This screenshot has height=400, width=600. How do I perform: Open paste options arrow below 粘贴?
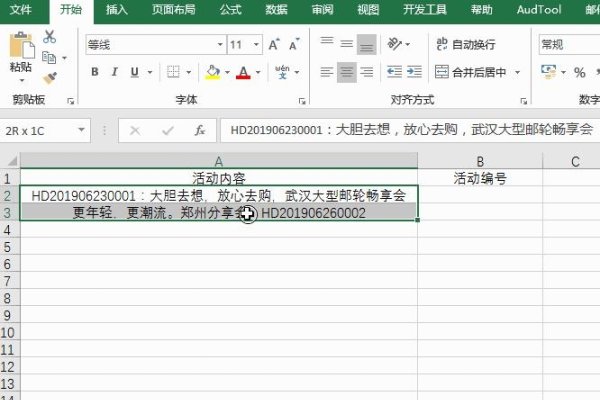[x=22, y=80]
